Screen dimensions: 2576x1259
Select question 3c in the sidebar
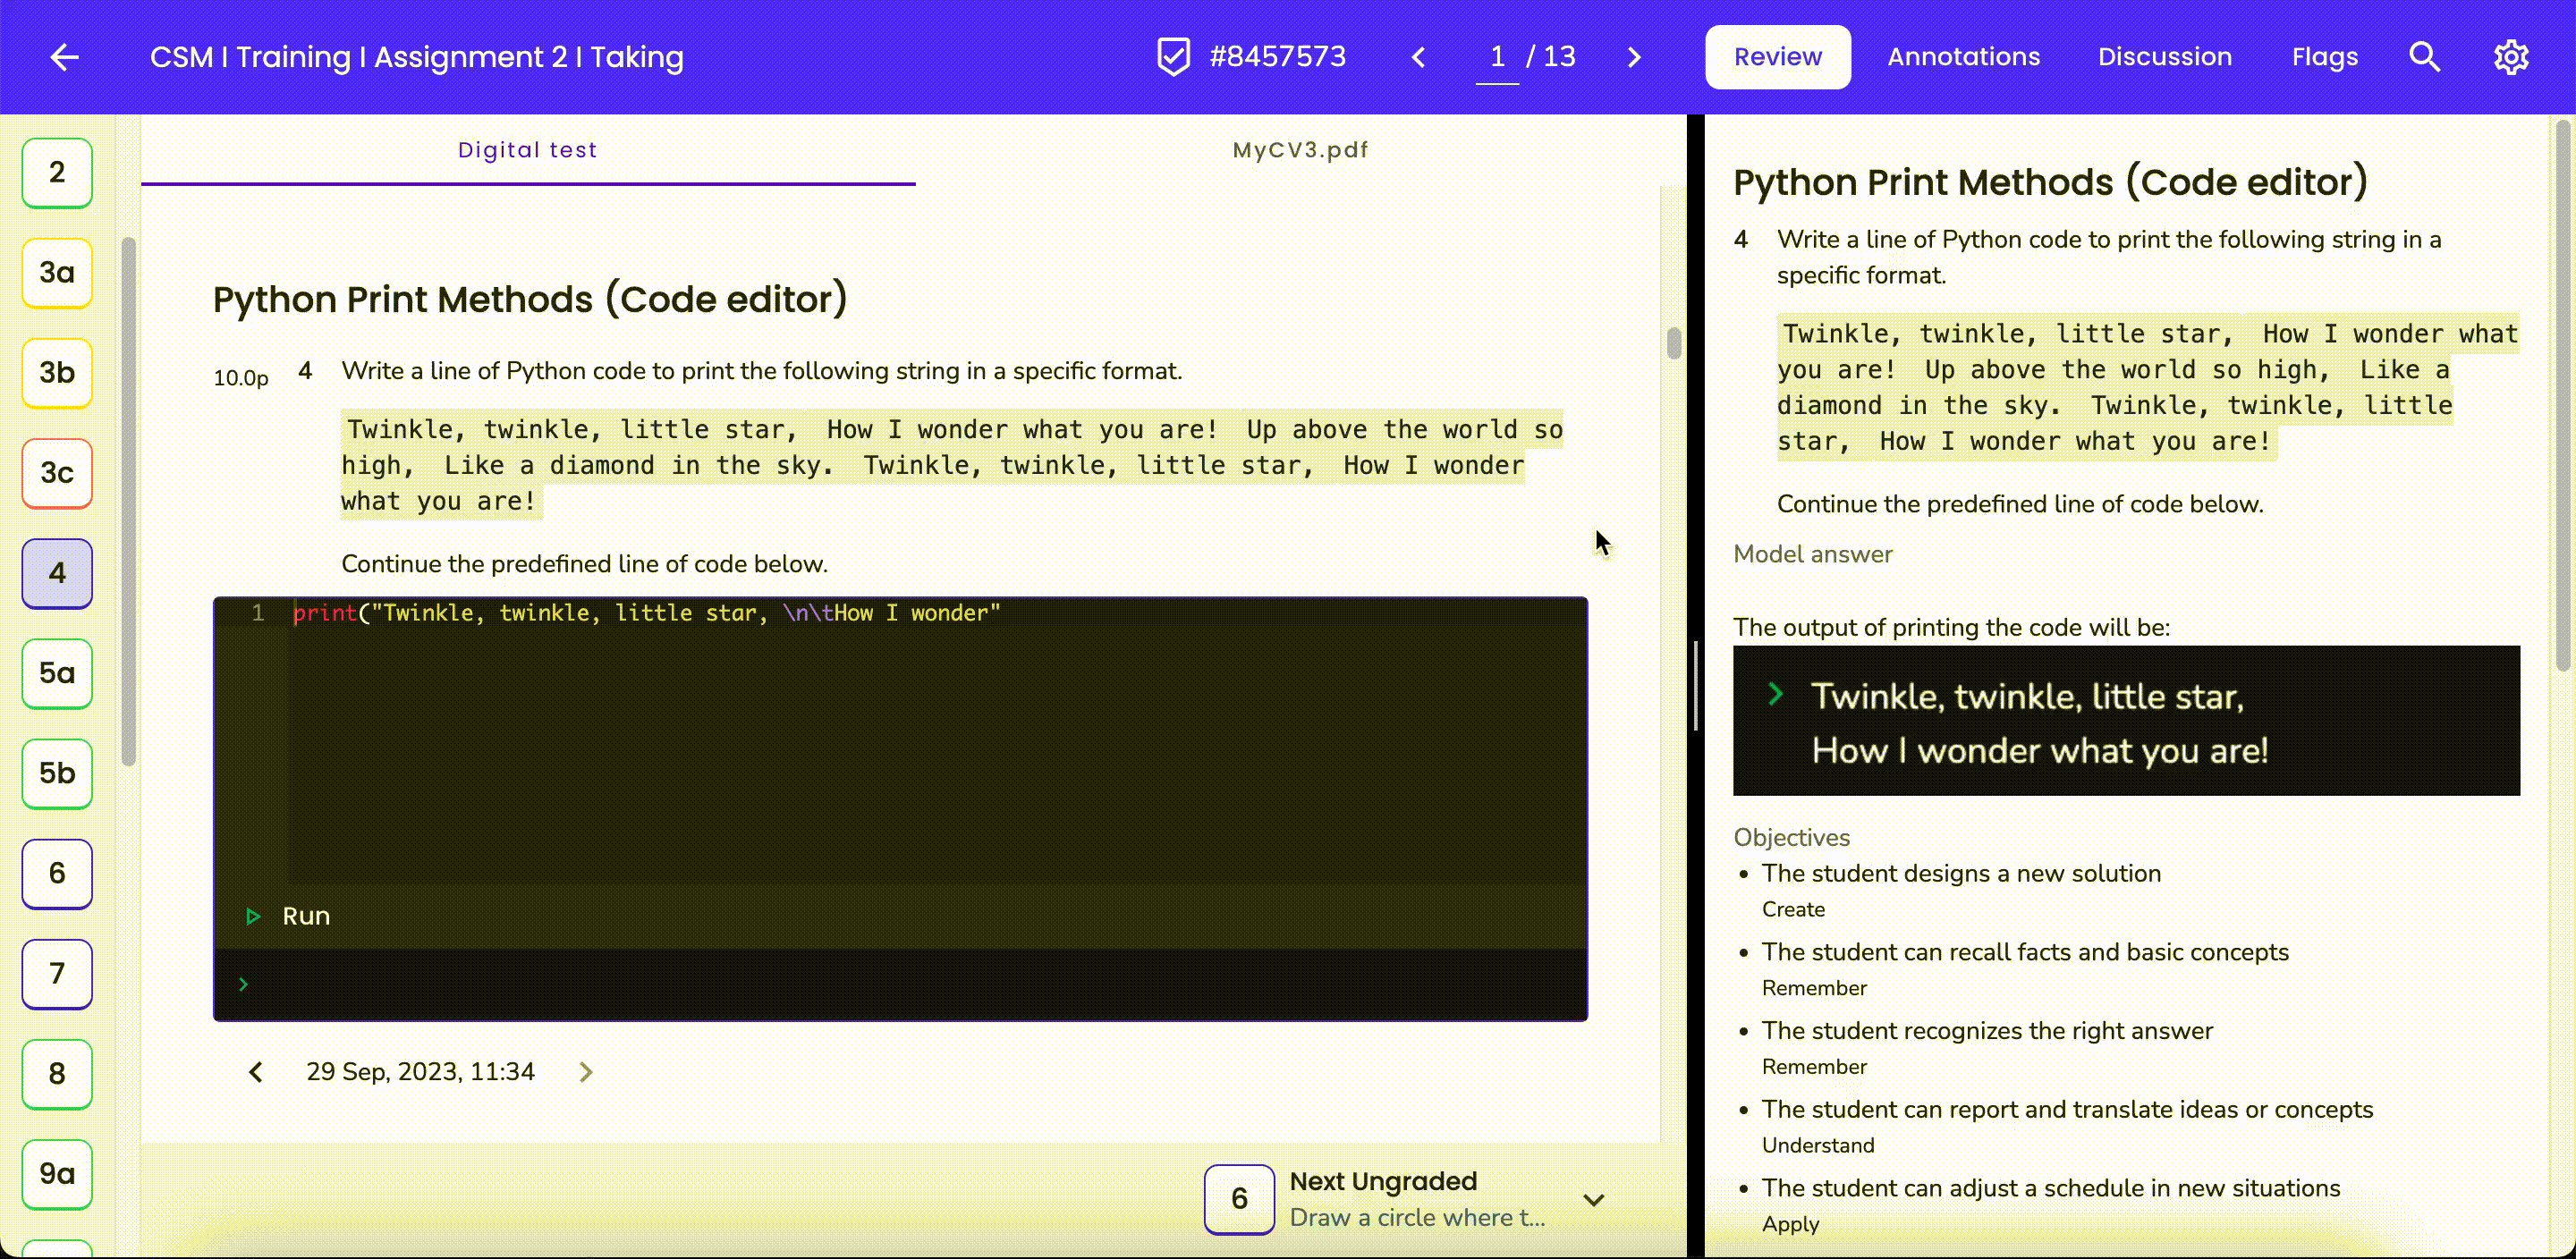click(x=57, y=473)
